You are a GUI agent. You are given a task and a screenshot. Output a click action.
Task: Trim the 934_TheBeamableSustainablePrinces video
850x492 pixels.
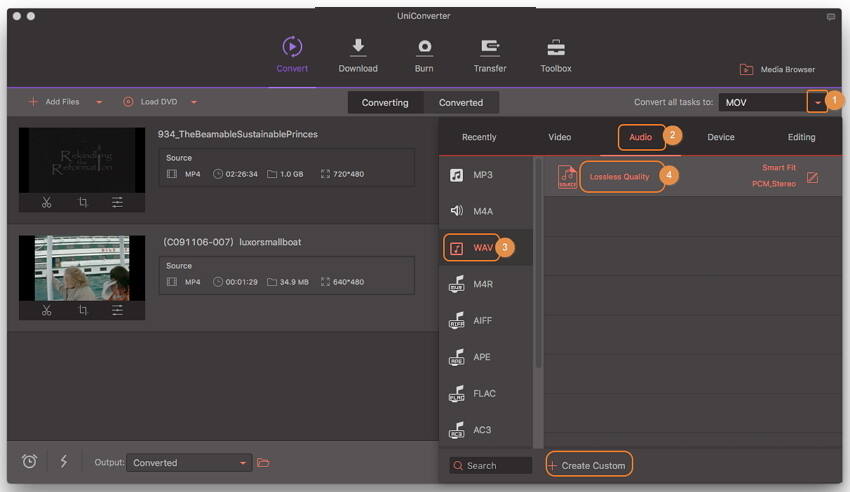47,203
